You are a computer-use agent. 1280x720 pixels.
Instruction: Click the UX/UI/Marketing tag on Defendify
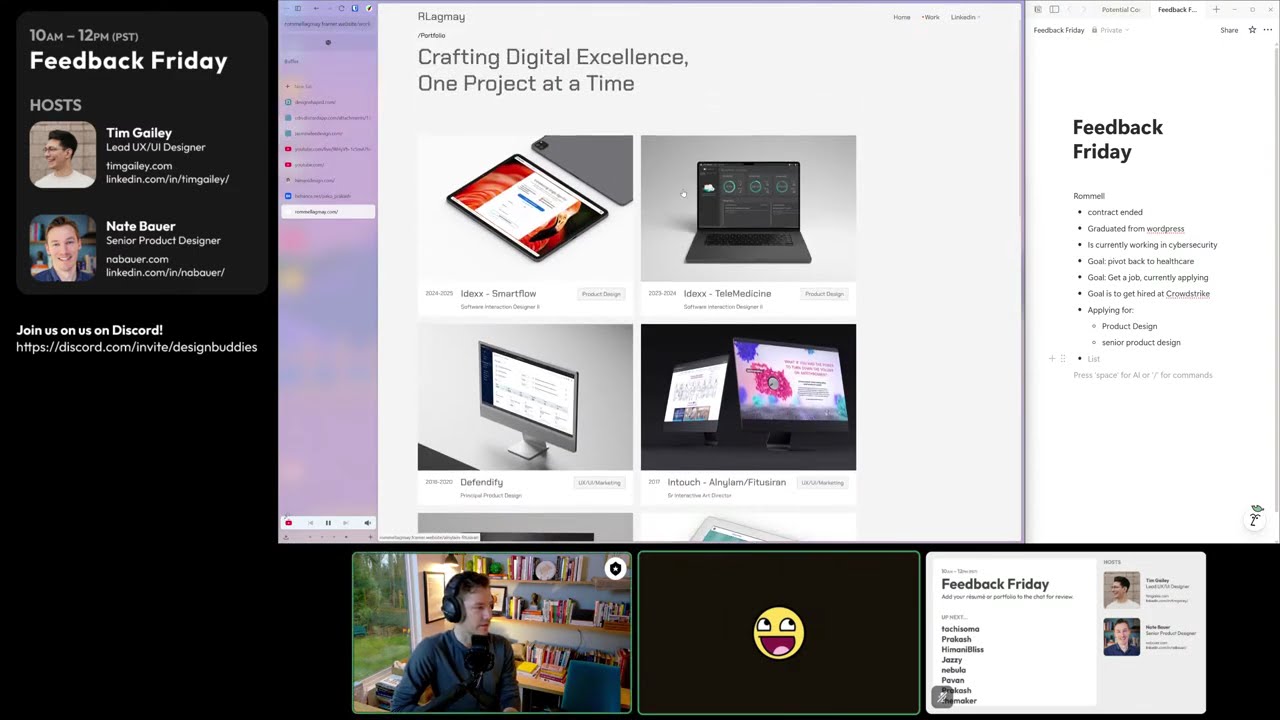tap(599, 483)
